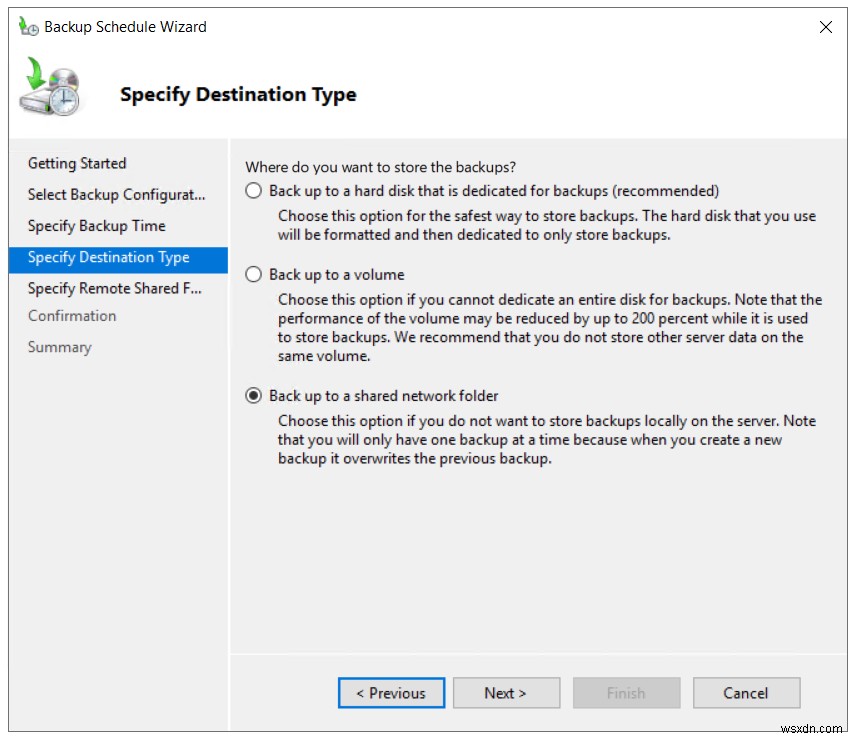The height and width of the screenshot is (739, 854).
Task: Click the Confirmation step in sidebar
Action: pyautogui.click(x=71, y=316)
